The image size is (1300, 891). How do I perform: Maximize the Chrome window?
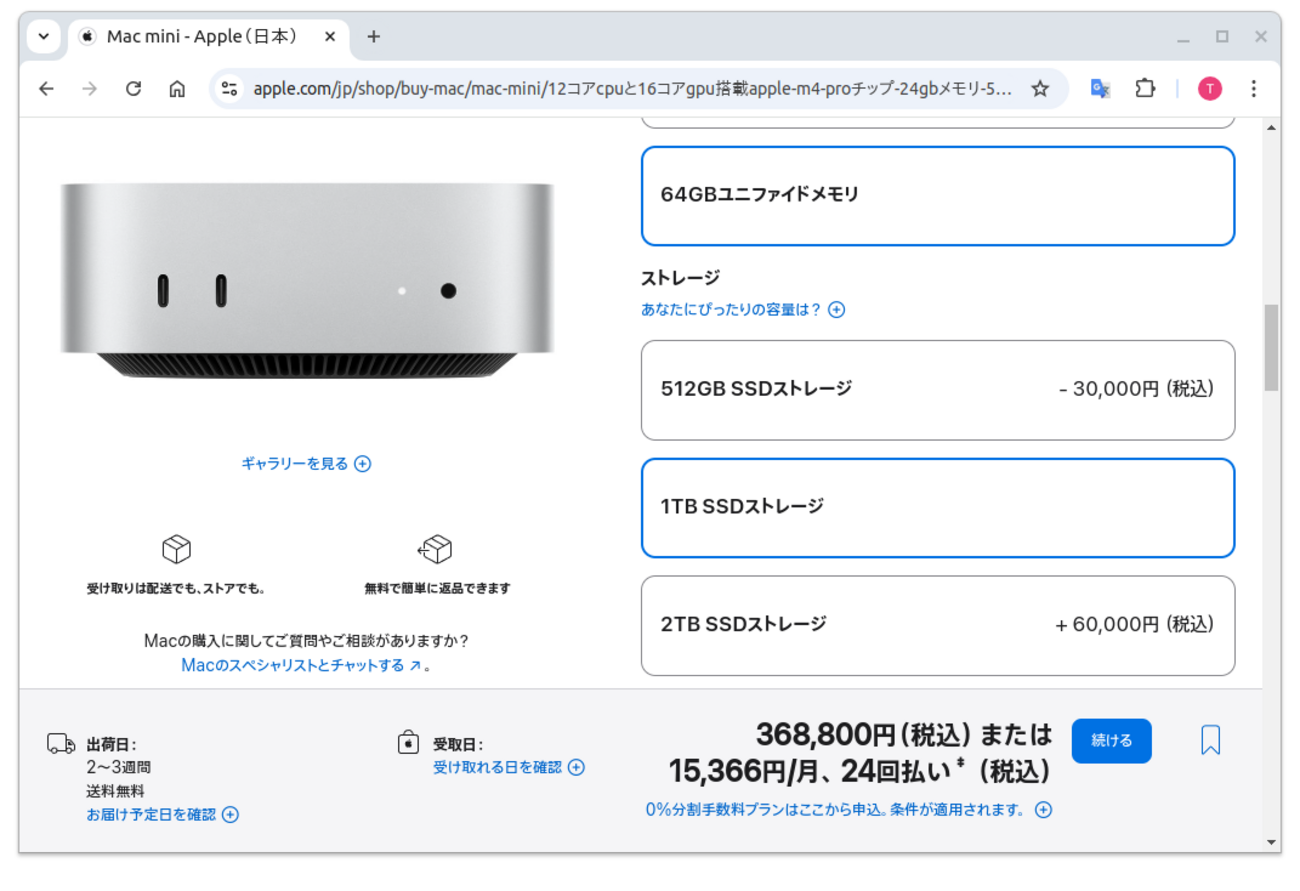(1222, 37)
